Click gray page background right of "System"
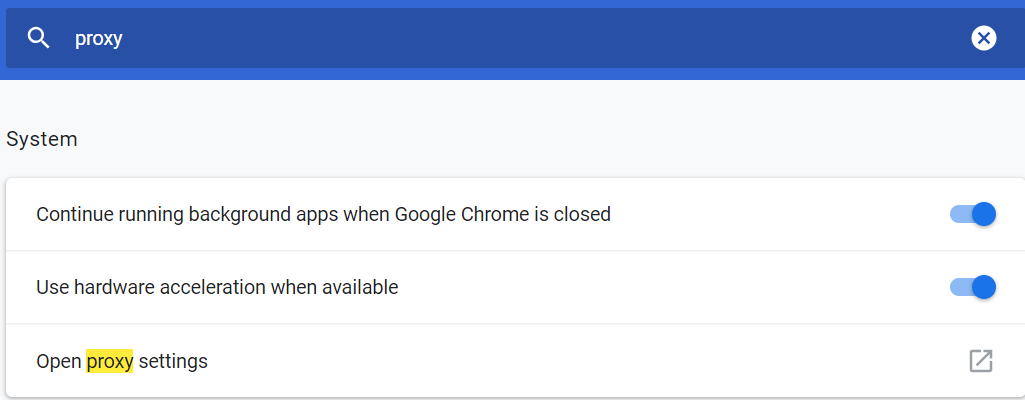 (x=500, y=139)
